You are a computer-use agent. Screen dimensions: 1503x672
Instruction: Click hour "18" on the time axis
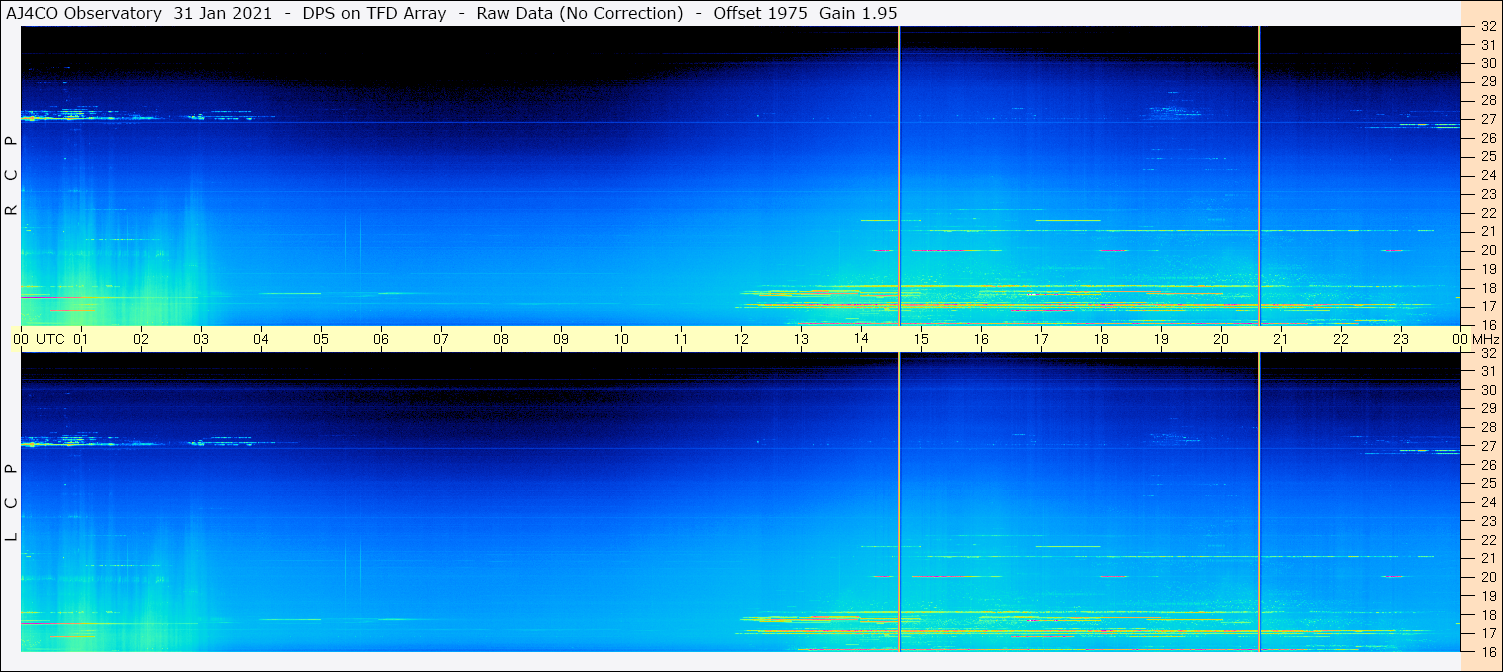[1101, 339]
